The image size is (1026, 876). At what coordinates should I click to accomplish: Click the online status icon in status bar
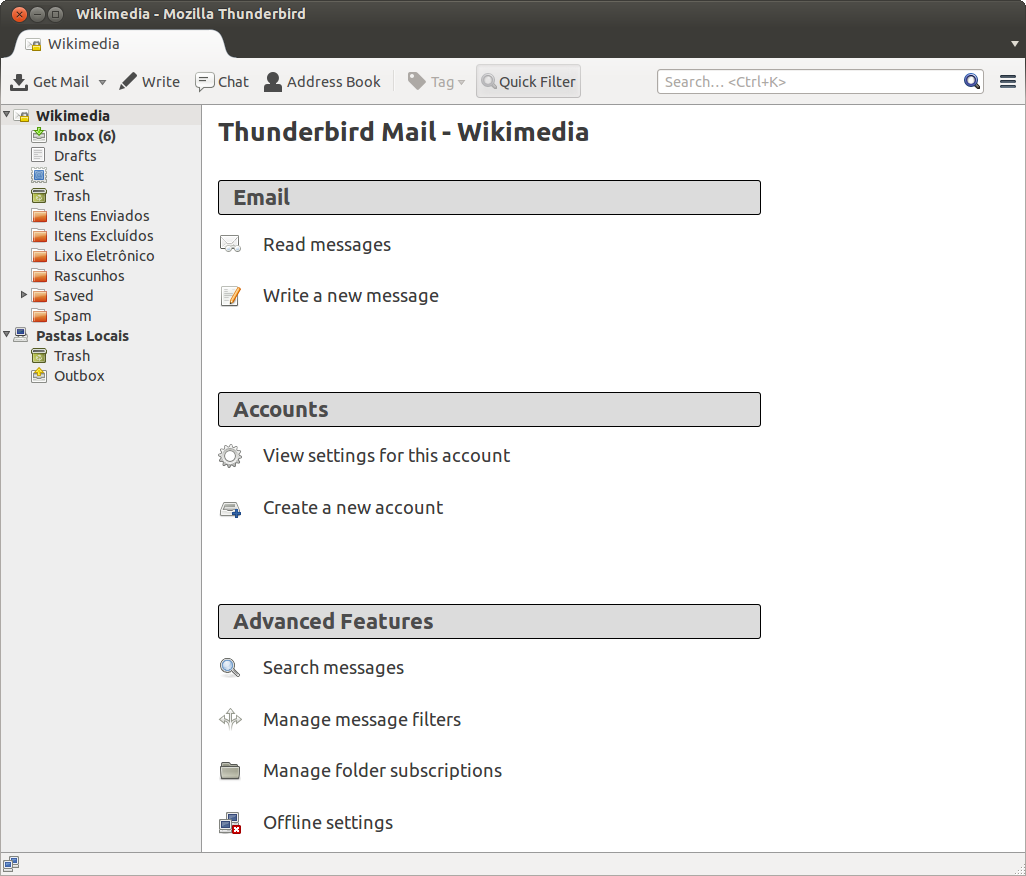[x=10, y=864]
